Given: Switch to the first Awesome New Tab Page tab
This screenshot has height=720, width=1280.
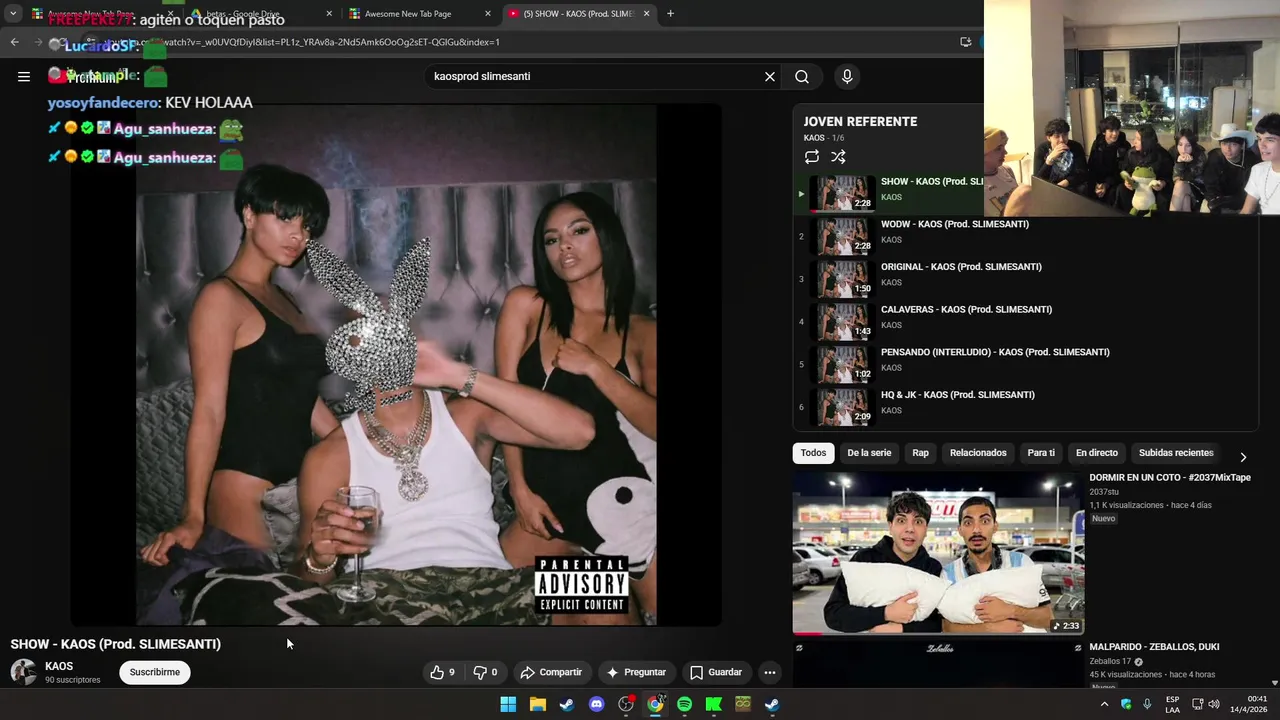Looking at the screenshot, I should [x=100, y=13].
